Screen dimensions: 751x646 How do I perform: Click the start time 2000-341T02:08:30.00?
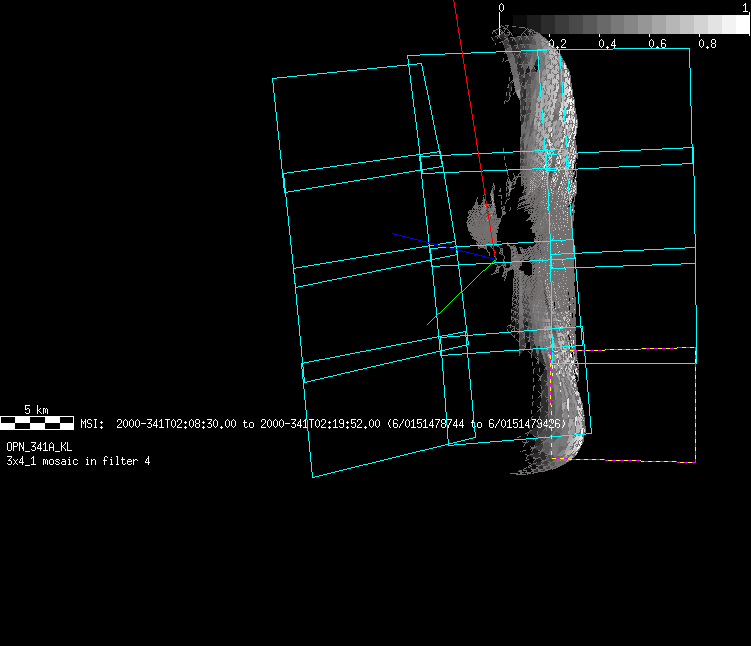(x=176, y=424)
